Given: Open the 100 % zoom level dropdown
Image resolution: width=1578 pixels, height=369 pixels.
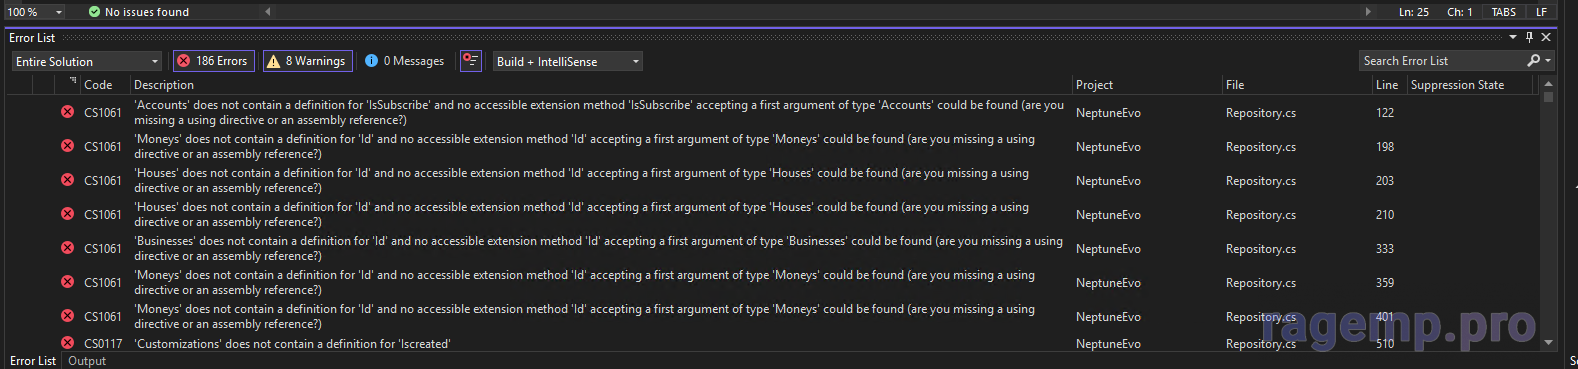Looking at the screenshot, I should 34,12.
